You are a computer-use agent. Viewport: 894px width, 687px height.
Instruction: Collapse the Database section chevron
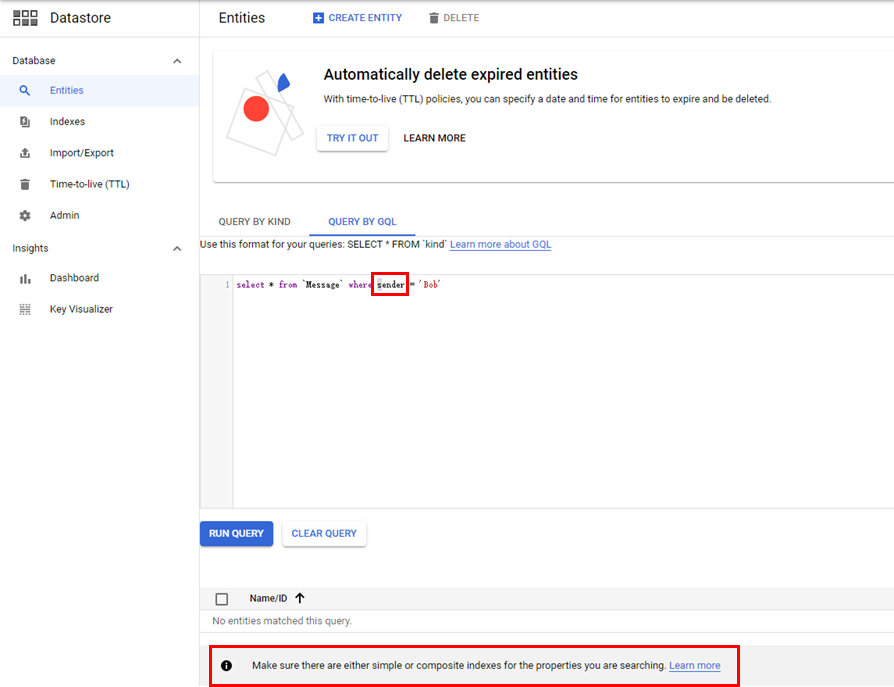pyautogui.click(x=177, y=61)
